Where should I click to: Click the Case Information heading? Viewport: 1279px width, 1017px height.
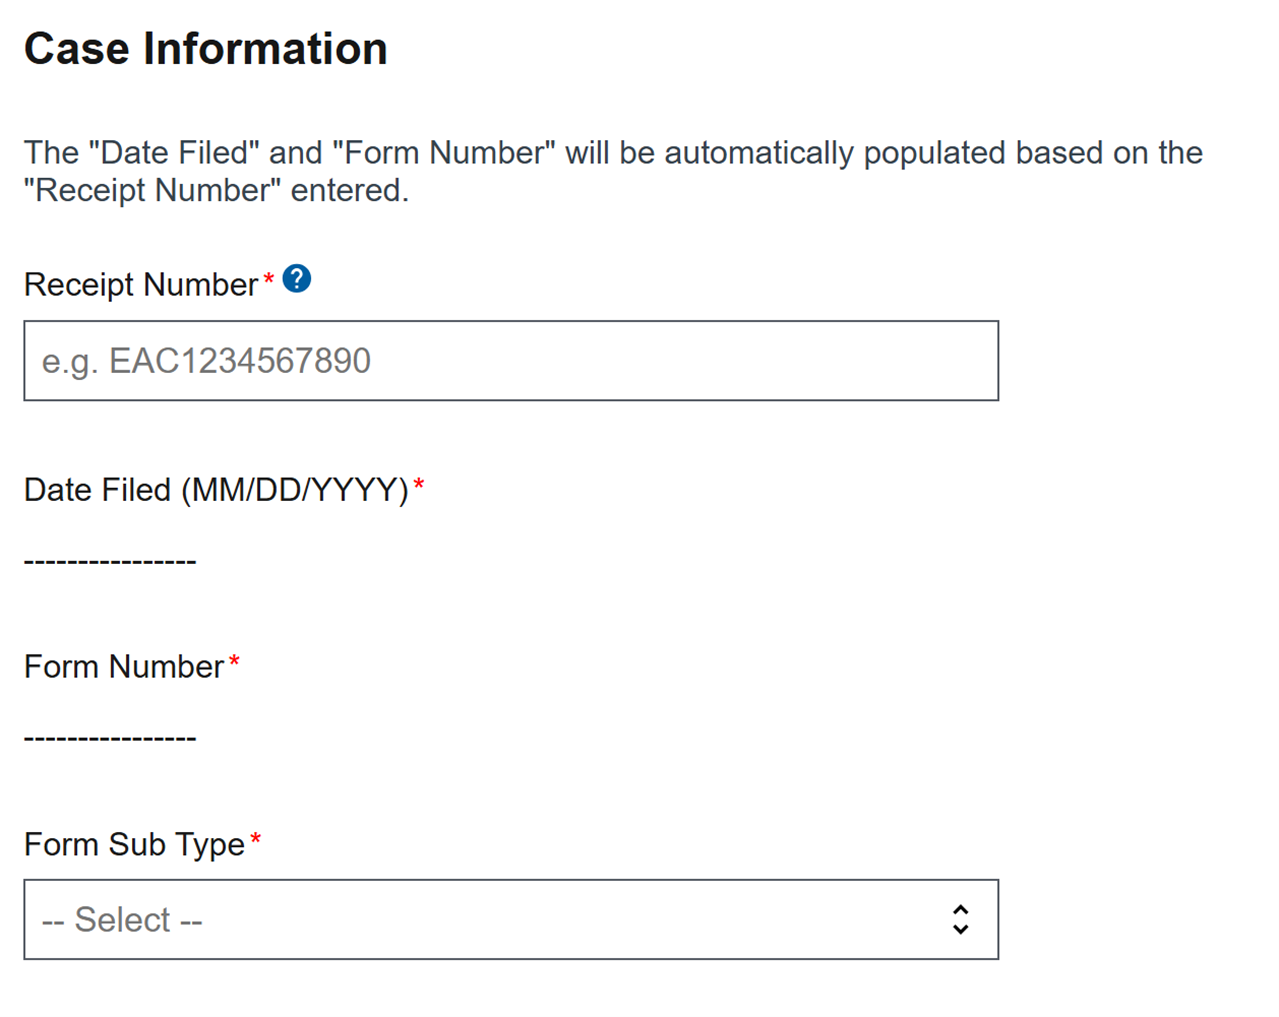click(206, 49)
